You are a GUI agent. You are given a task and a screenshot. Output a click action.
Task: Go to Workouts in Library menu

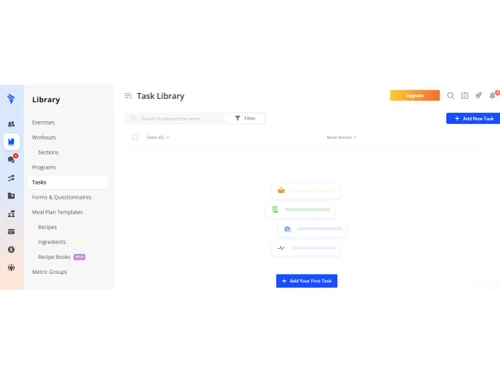tap(44, 137)
